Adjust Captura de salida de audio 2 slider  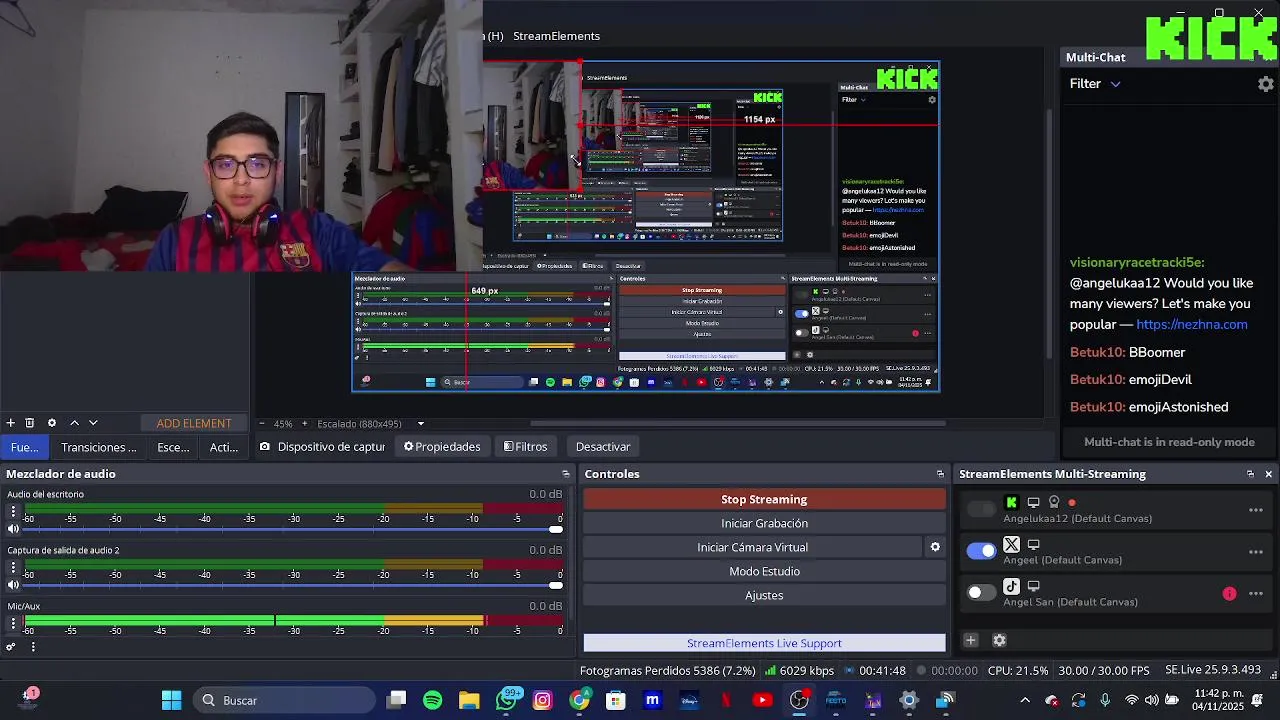pos(290,585)
